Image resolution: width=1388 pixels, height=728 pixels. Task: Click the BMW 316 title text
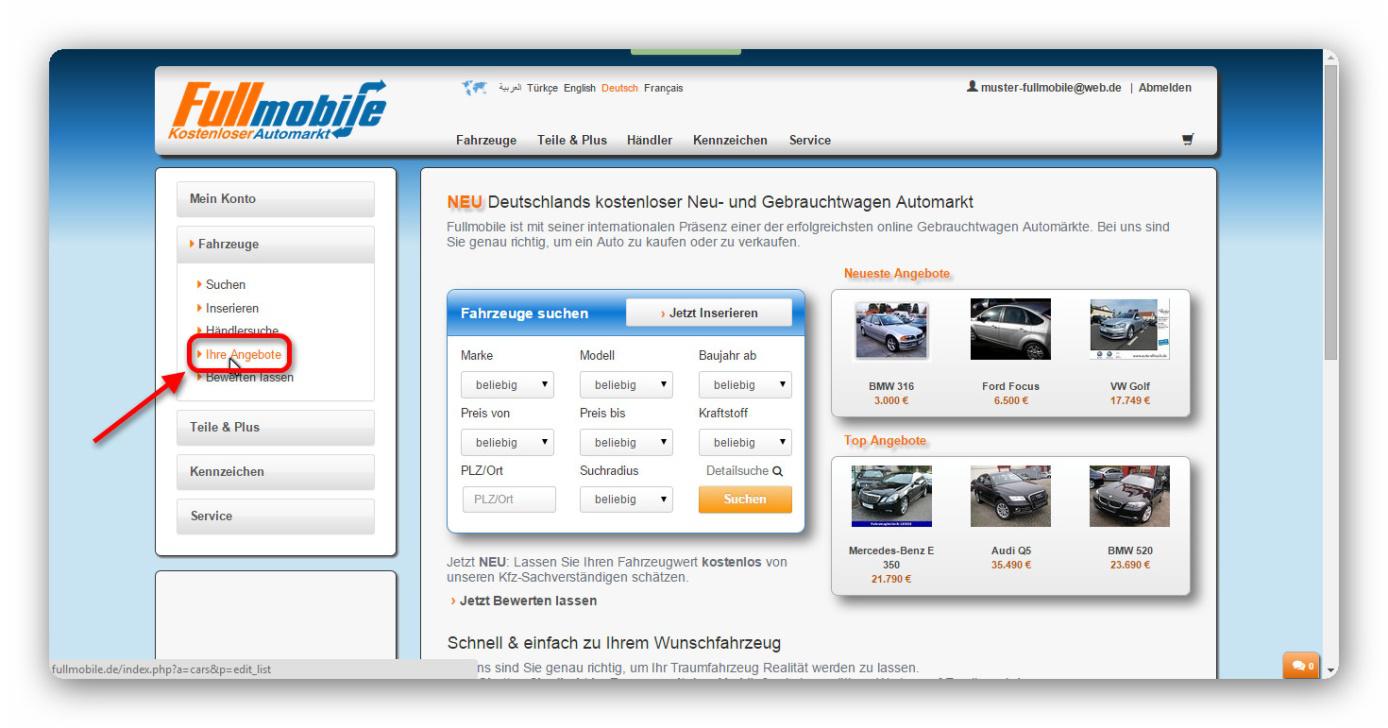(x=891, y=386)
